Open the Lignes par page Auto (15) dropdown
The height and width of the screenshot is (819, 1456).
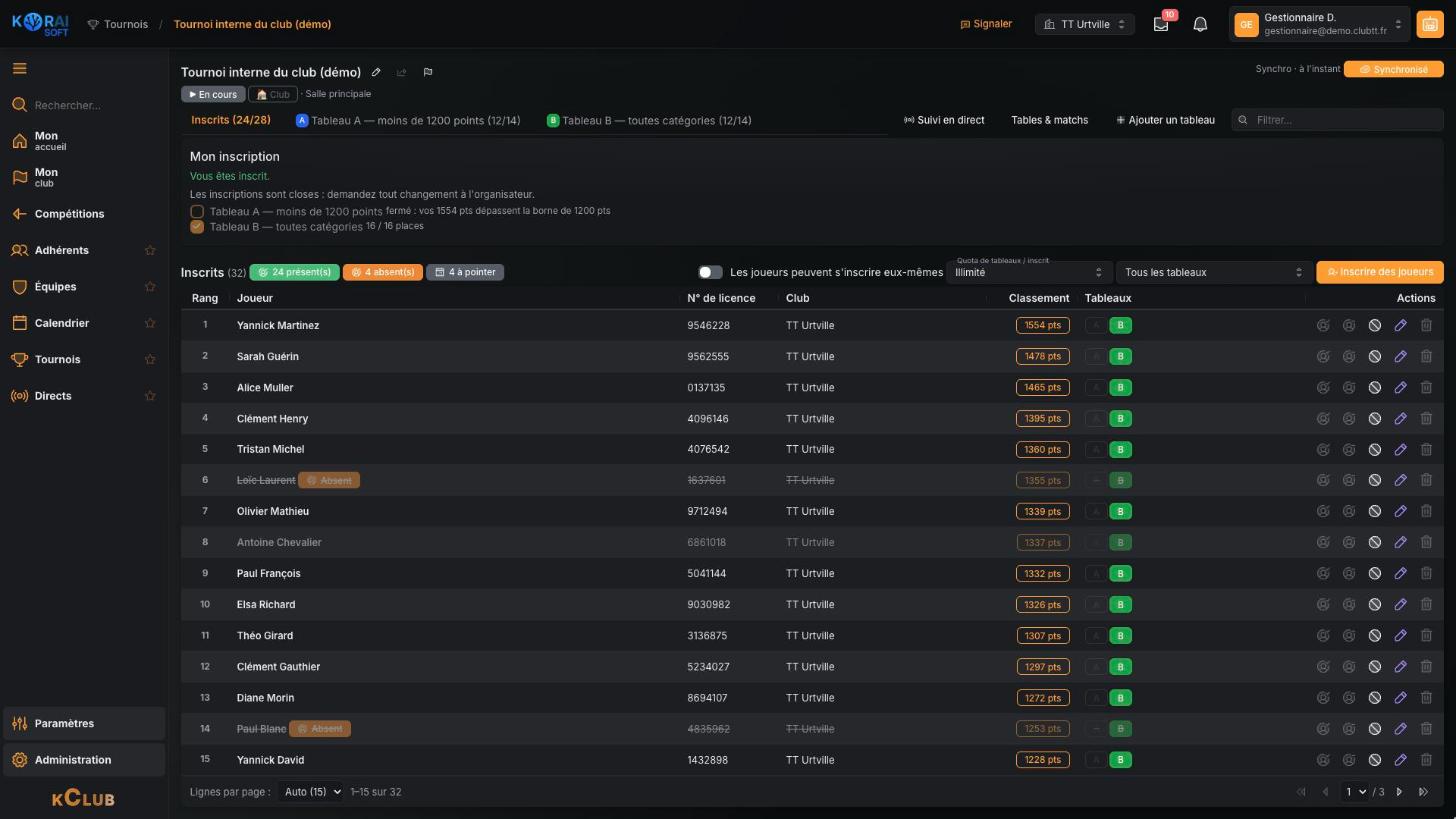tap(310, 793)
